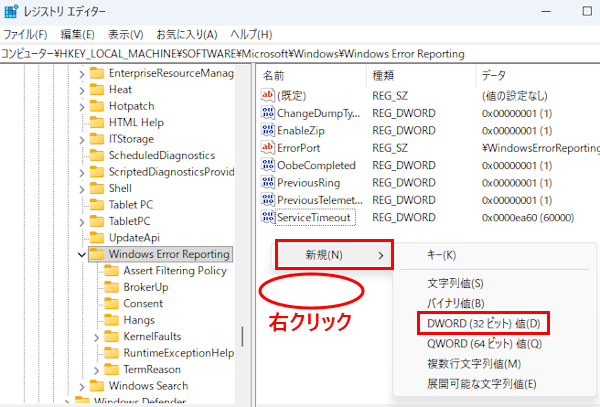This screenshot has width=600, height=407.
Task: Expand the Windows Search tree node
Action: pos(82,386)
